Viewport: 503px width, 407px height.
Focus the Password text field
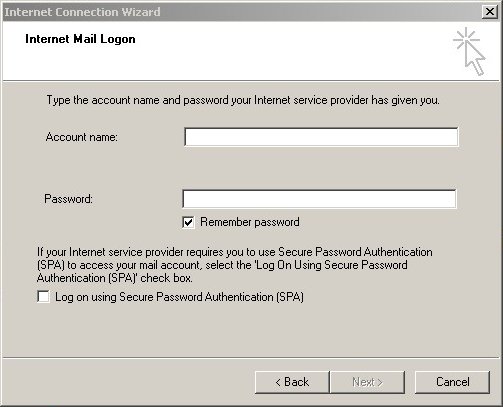point(319,199)
